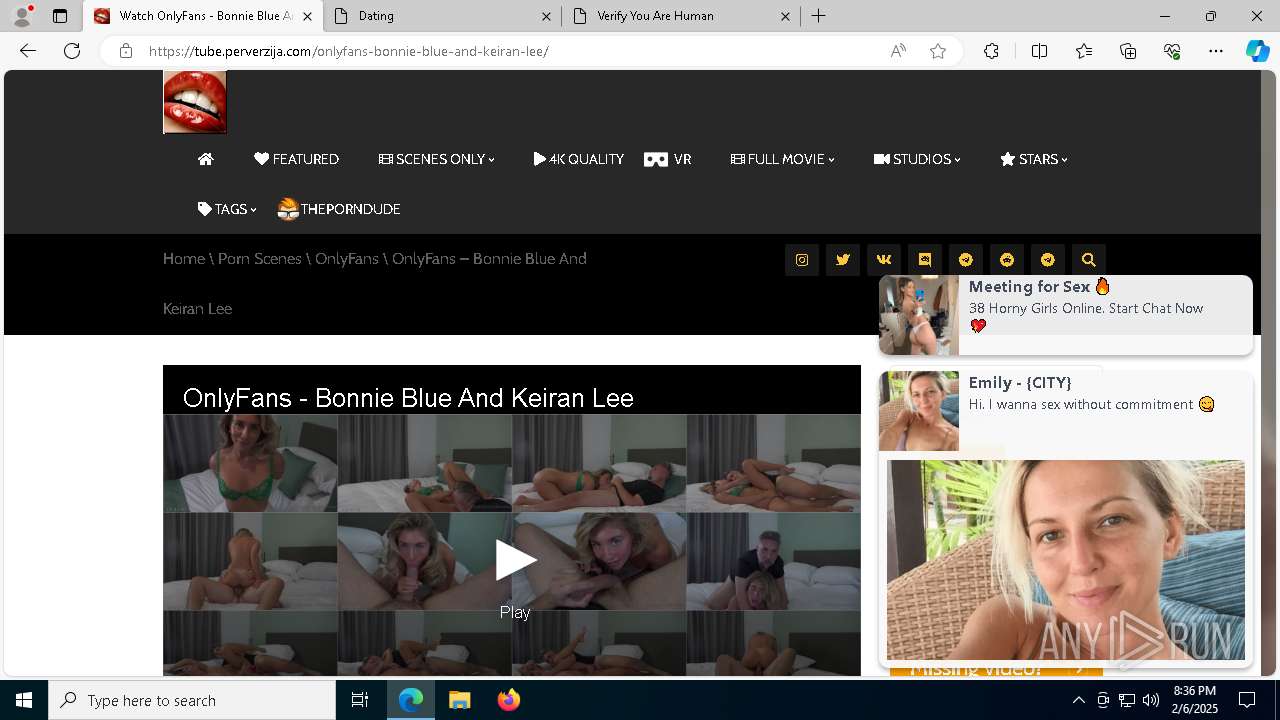This screenshot has width=1280, height=720.
Task: Show hidden system tray icons
Action: [x=1078, y=700]
